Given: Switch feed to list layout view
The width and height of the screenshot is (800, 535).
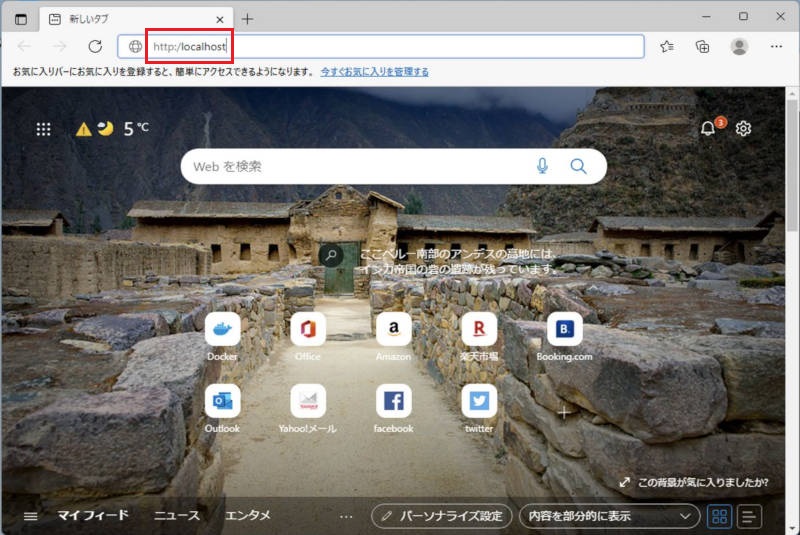Looking at the screenshot, I should pyautogui.click(x=749, y=516).
